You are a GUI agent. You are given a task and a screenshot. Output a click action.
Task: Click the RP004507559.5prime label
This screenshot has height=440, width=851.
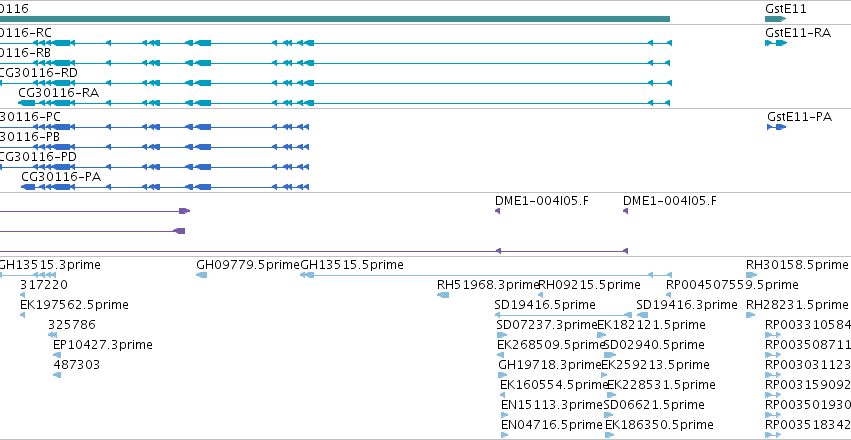732,285
